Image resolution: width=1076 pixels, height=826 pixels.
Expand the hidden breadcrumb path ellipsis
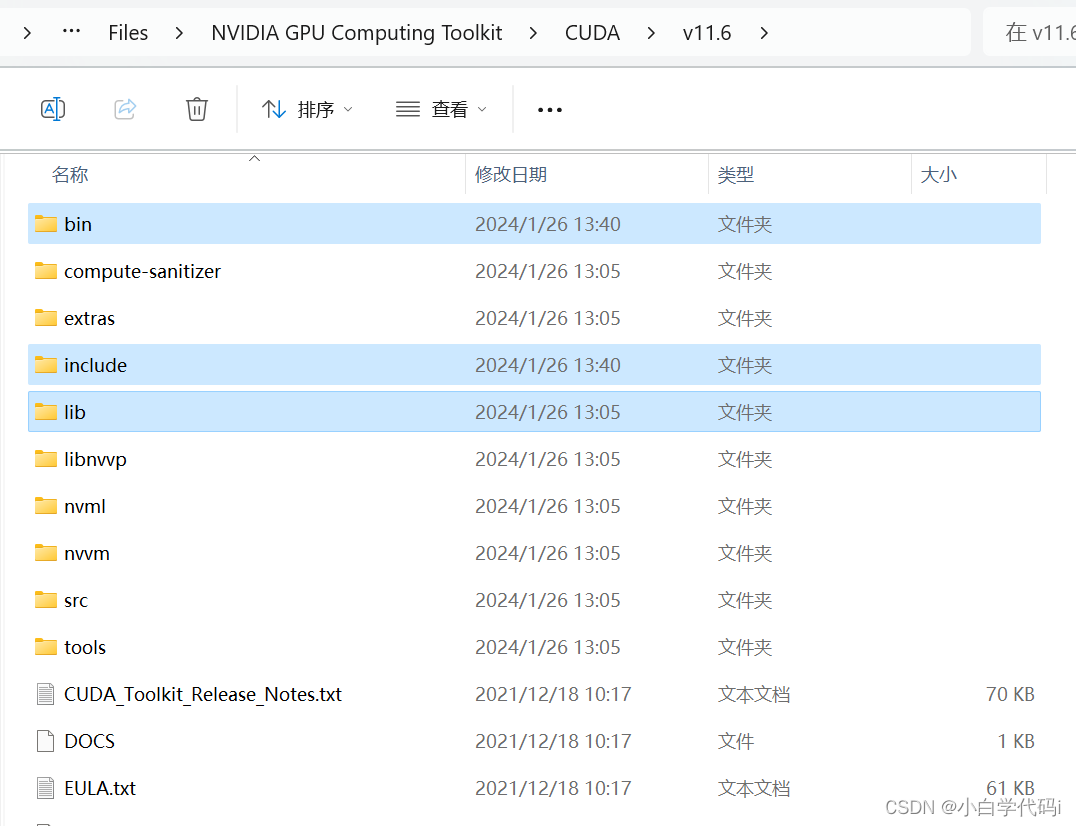71,32
